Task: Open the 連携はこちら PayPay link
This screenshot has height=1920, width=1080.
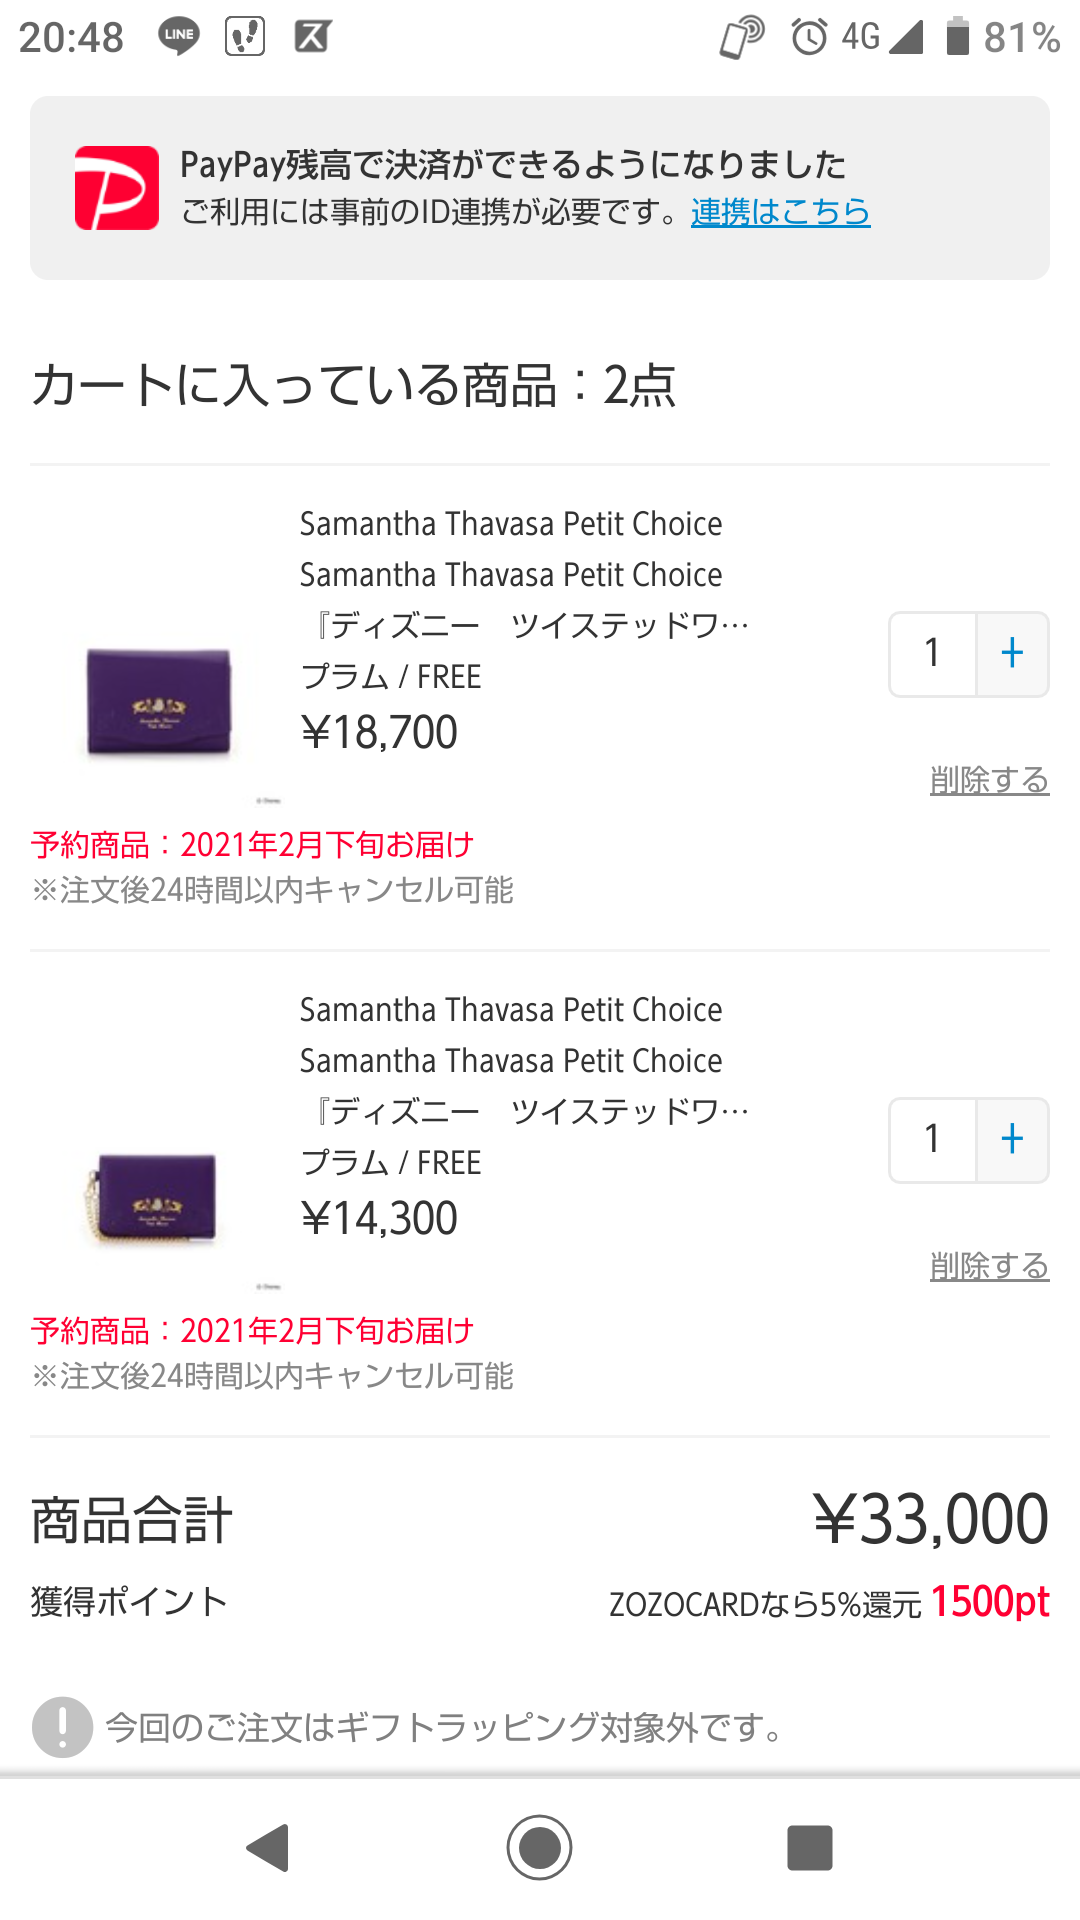Action: [x=780, y=212]
